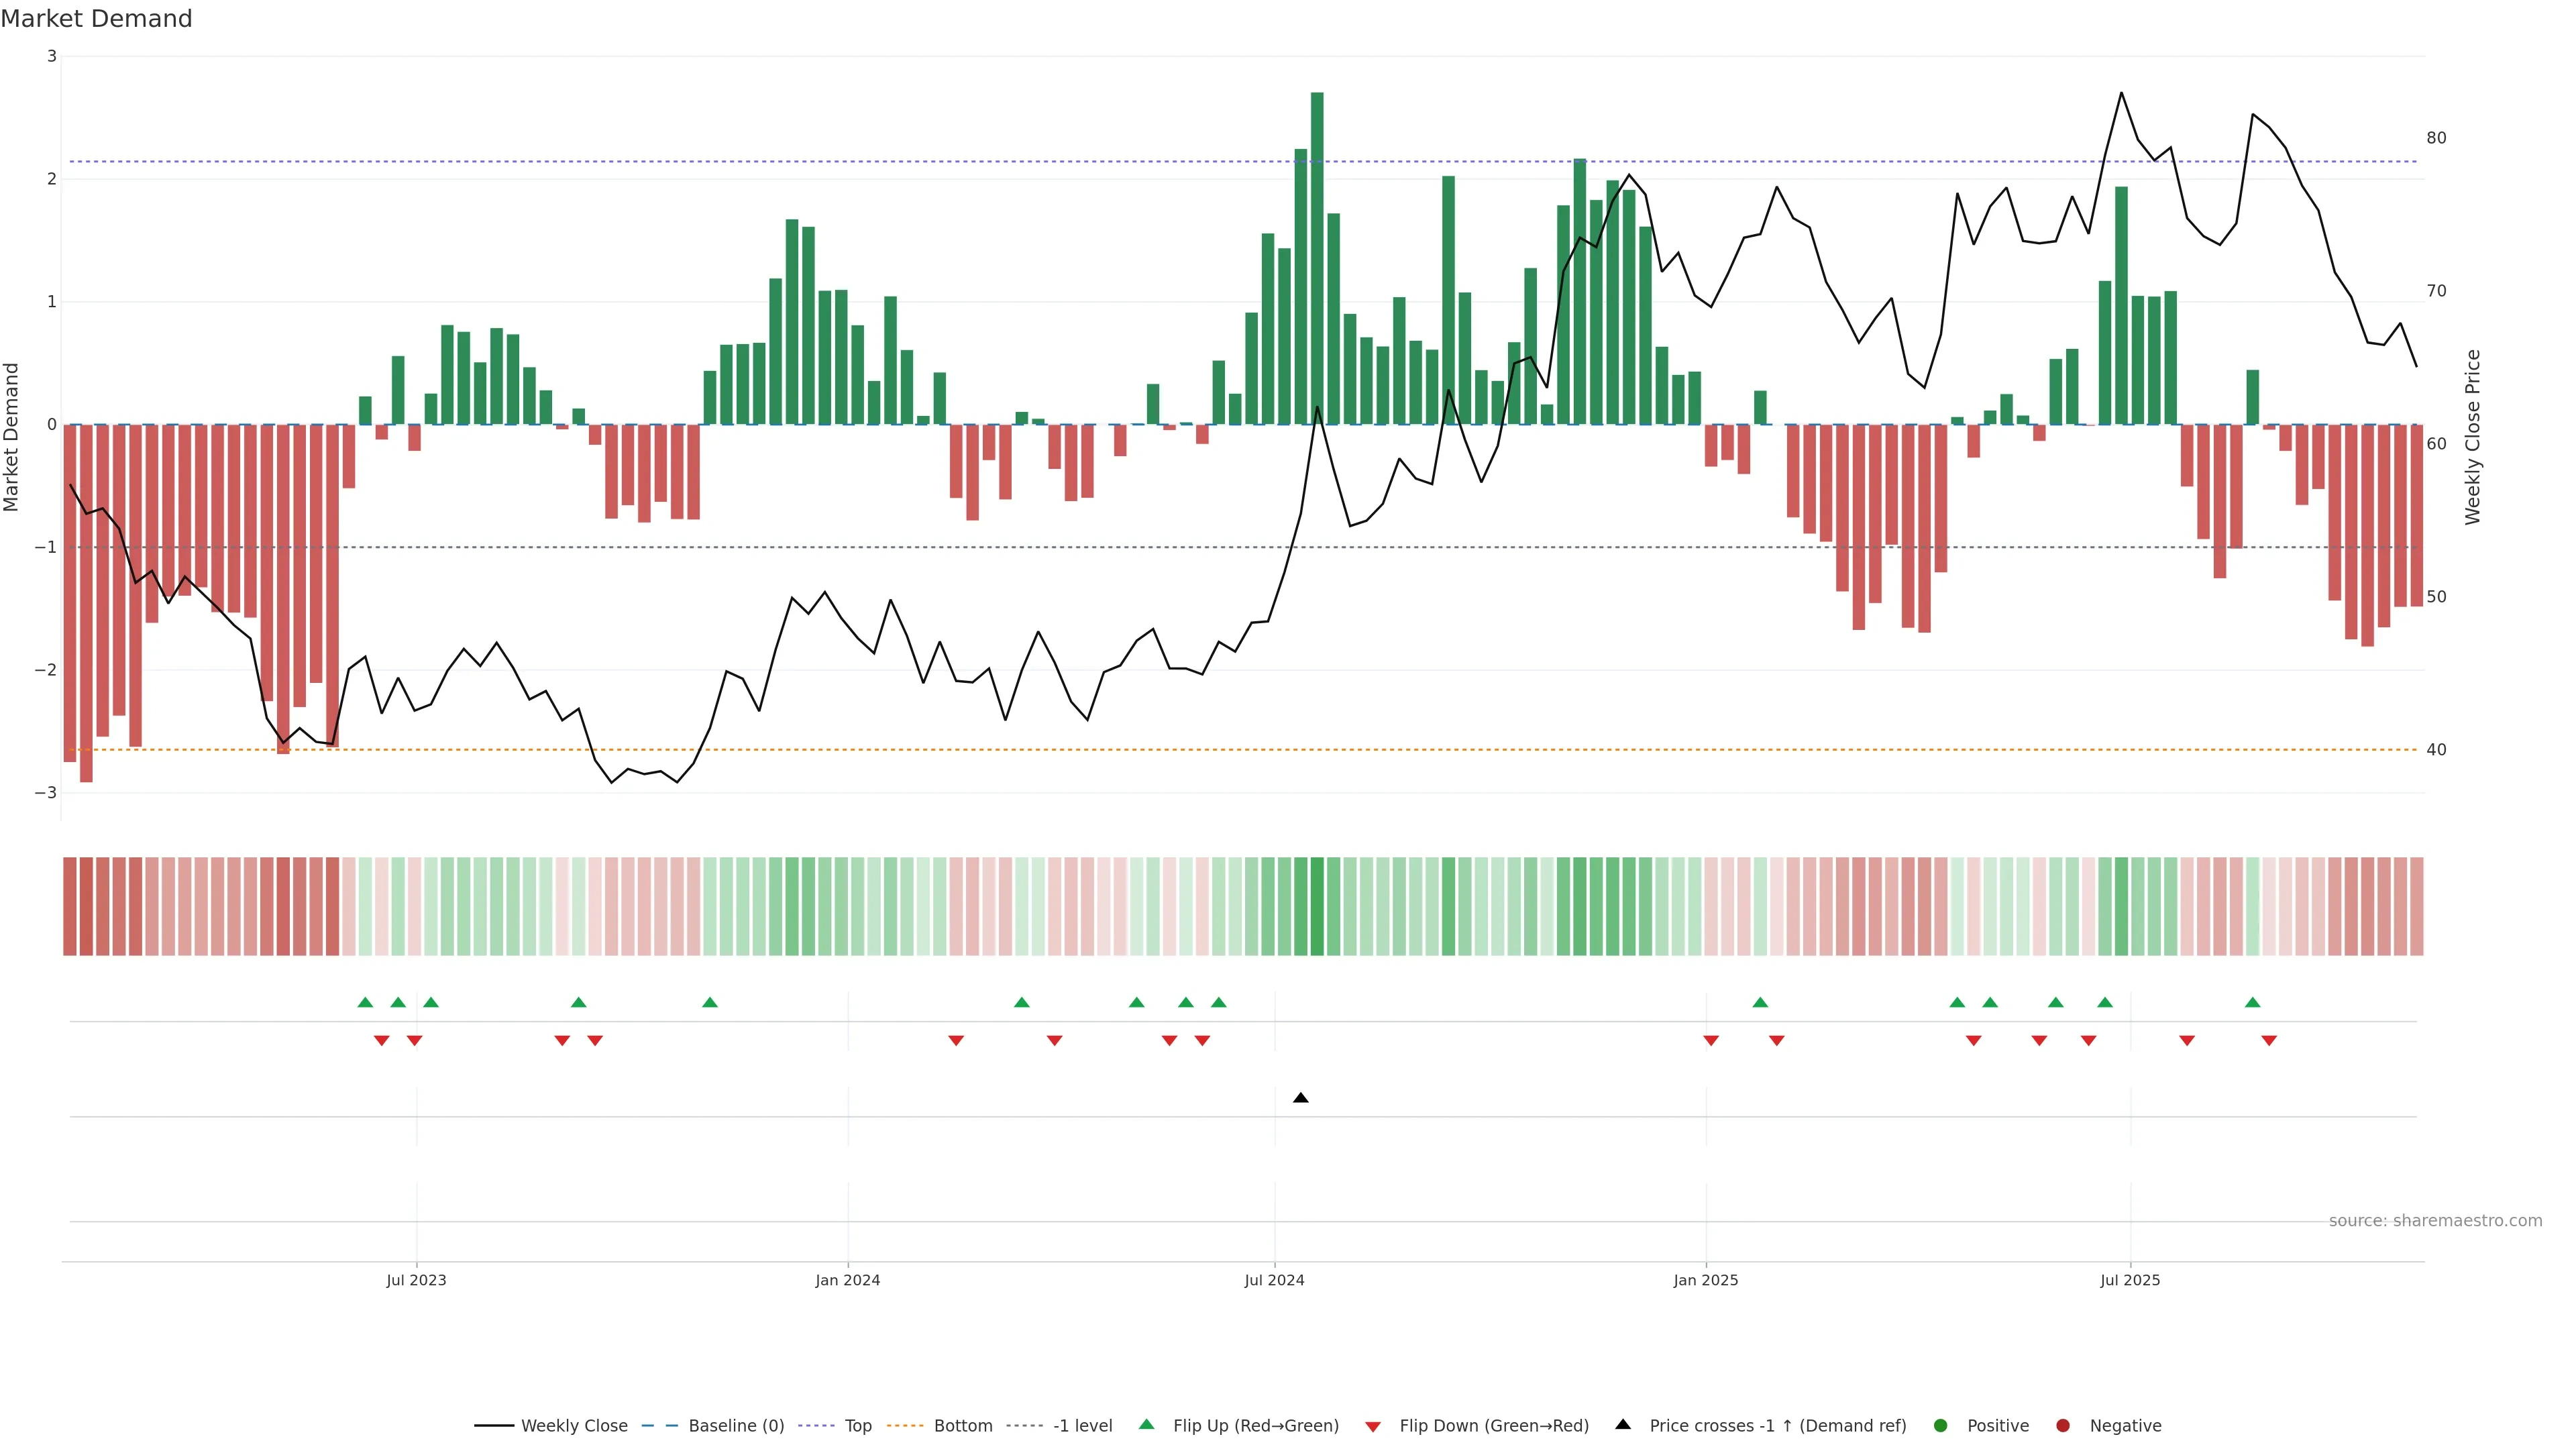
Task: Click black Price crosses -1 legend triangle
Action: pyautogui.click(x=1623, y=1424)
